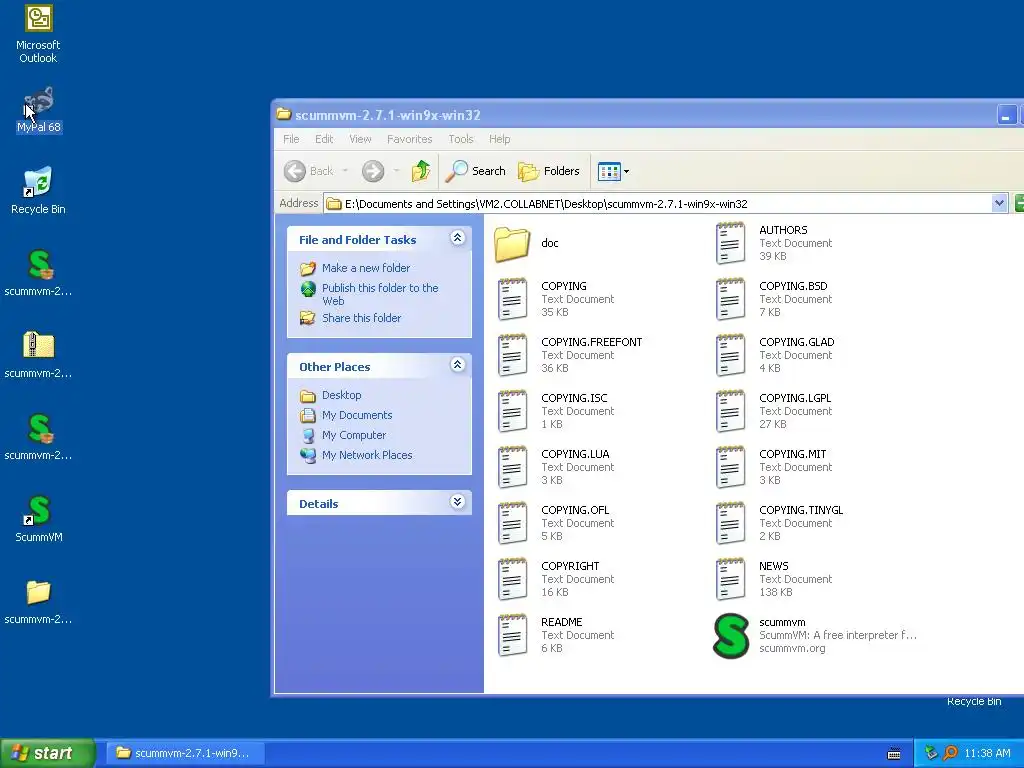The width and height of the screenshot is (1024, 768).
Task: Collapse the File and Folder Tasks panel
Action: pyautogui.click(x=458, y=238)
